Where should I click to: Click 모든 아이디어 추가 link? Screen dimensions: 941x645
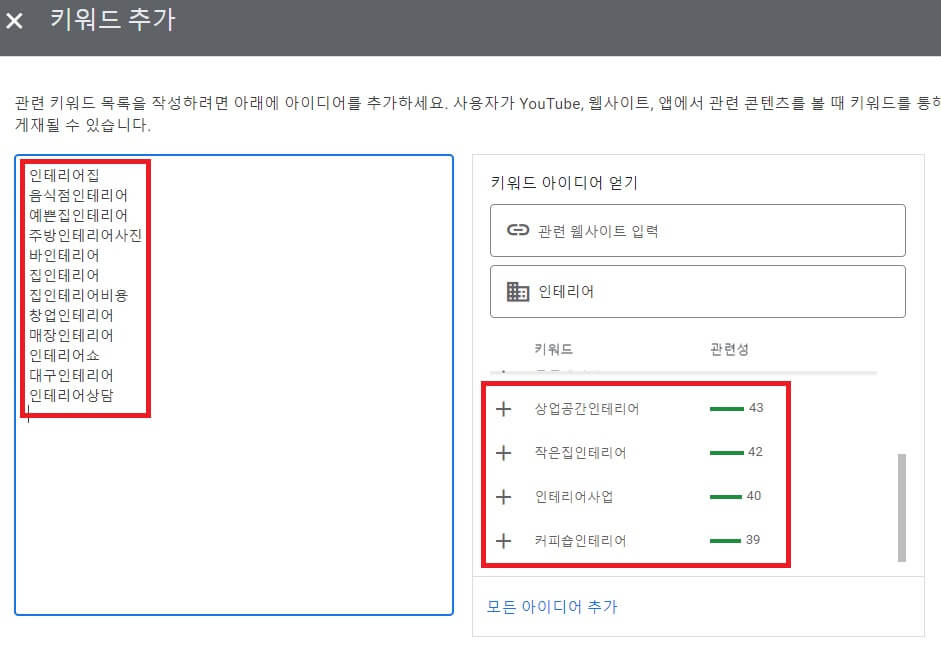552,607
